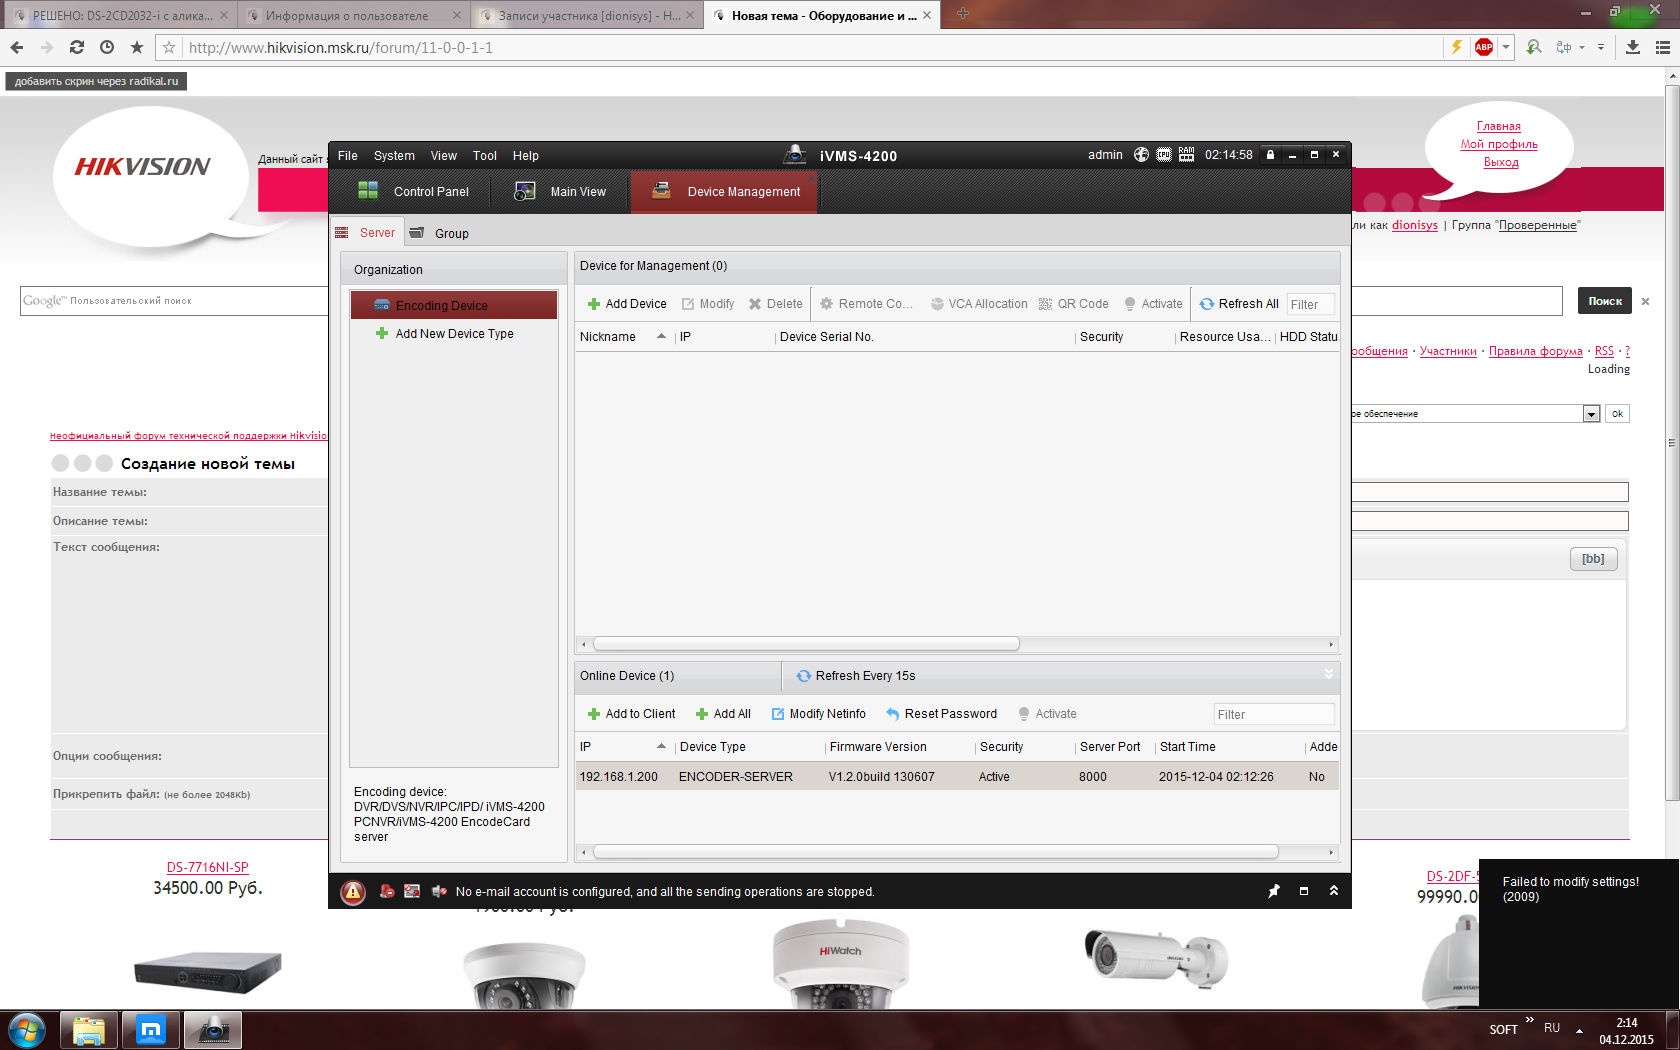The image size is (1680, 1050).
Task: Click the Выход logout link
Action: click(x=1500, y=162)
